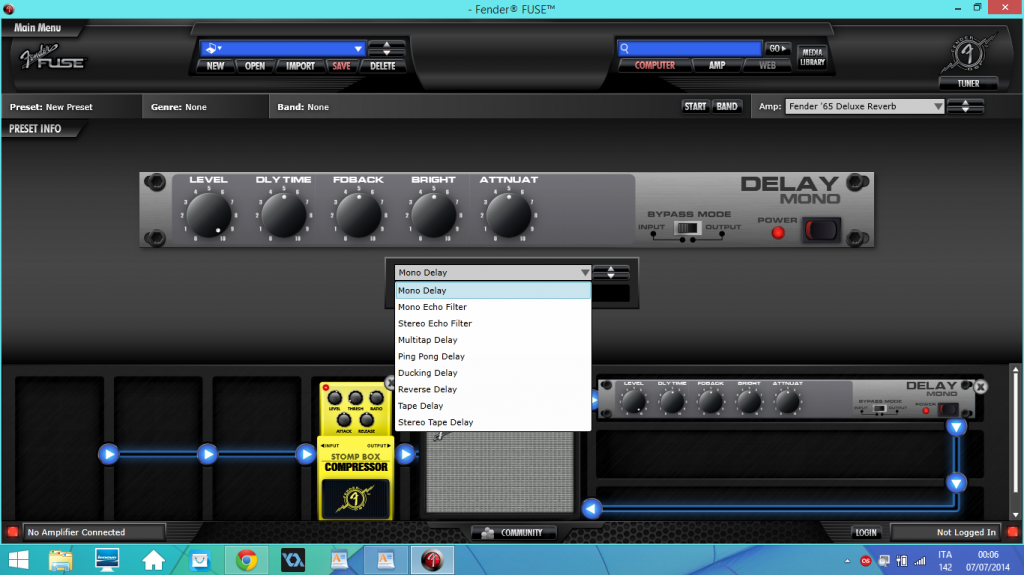Select Mono Delay from the list

point(493,290)
